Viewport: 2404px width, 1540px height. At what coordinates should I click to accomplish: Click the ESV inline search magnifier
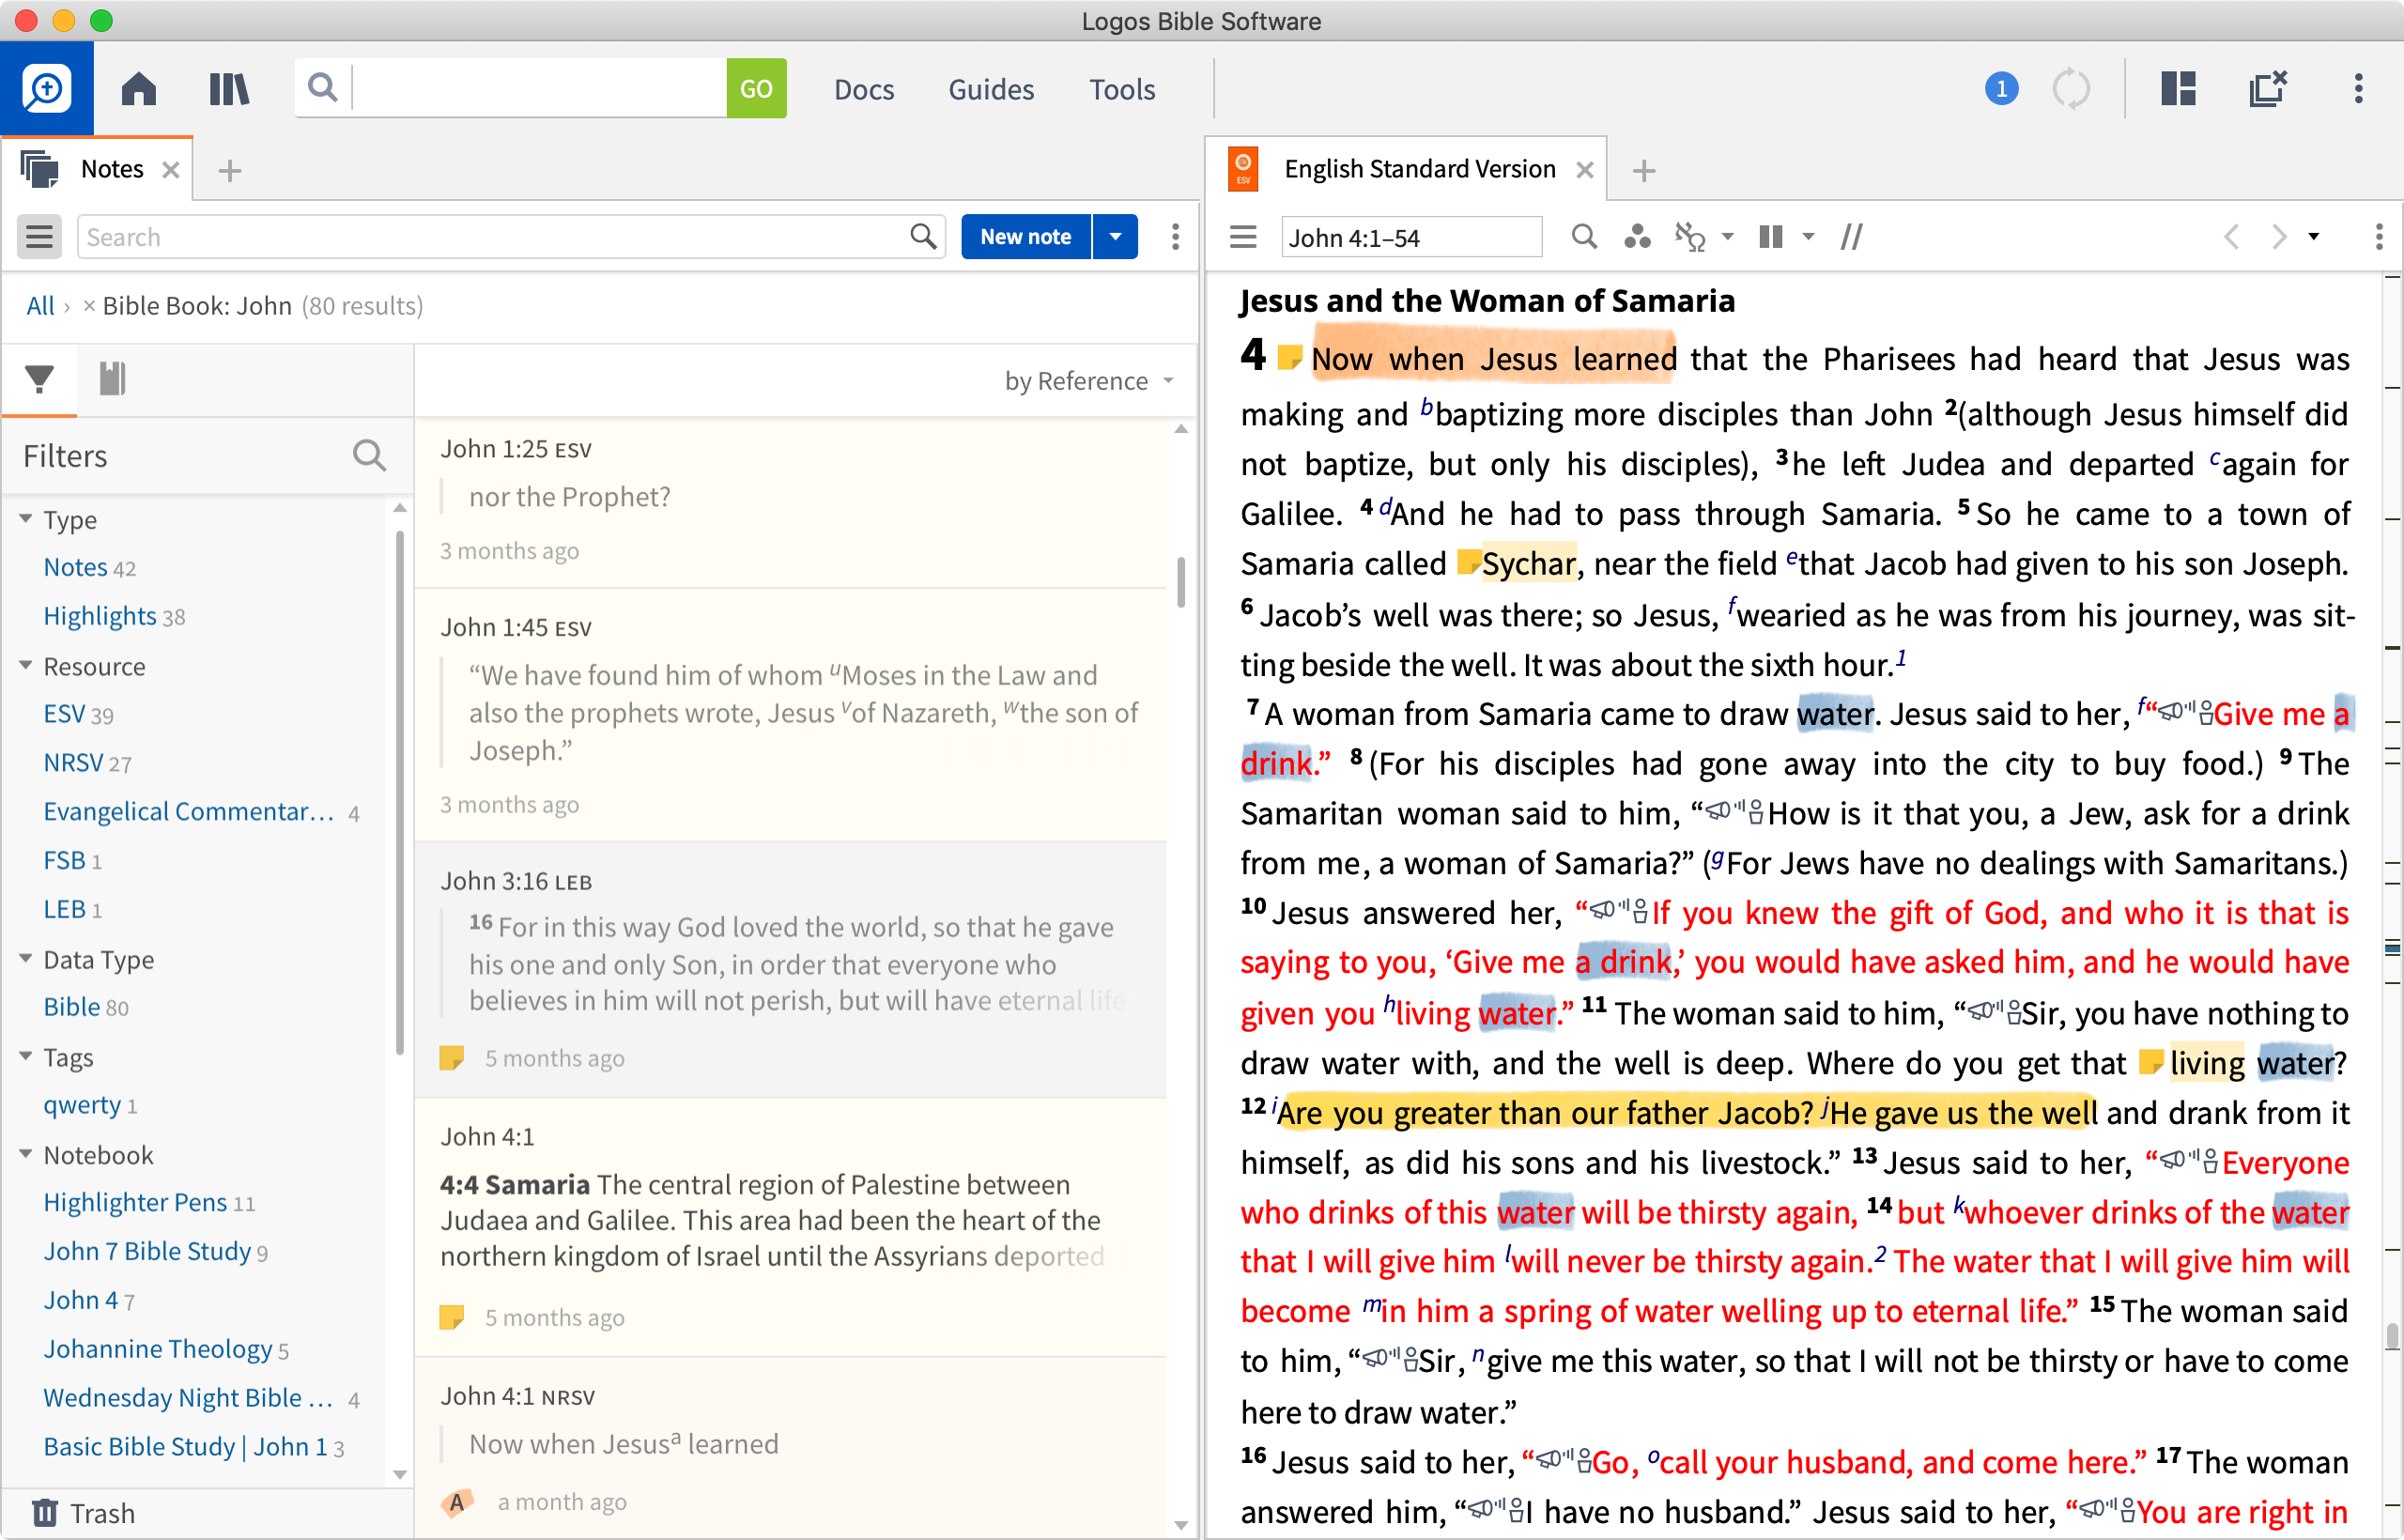1583,237
